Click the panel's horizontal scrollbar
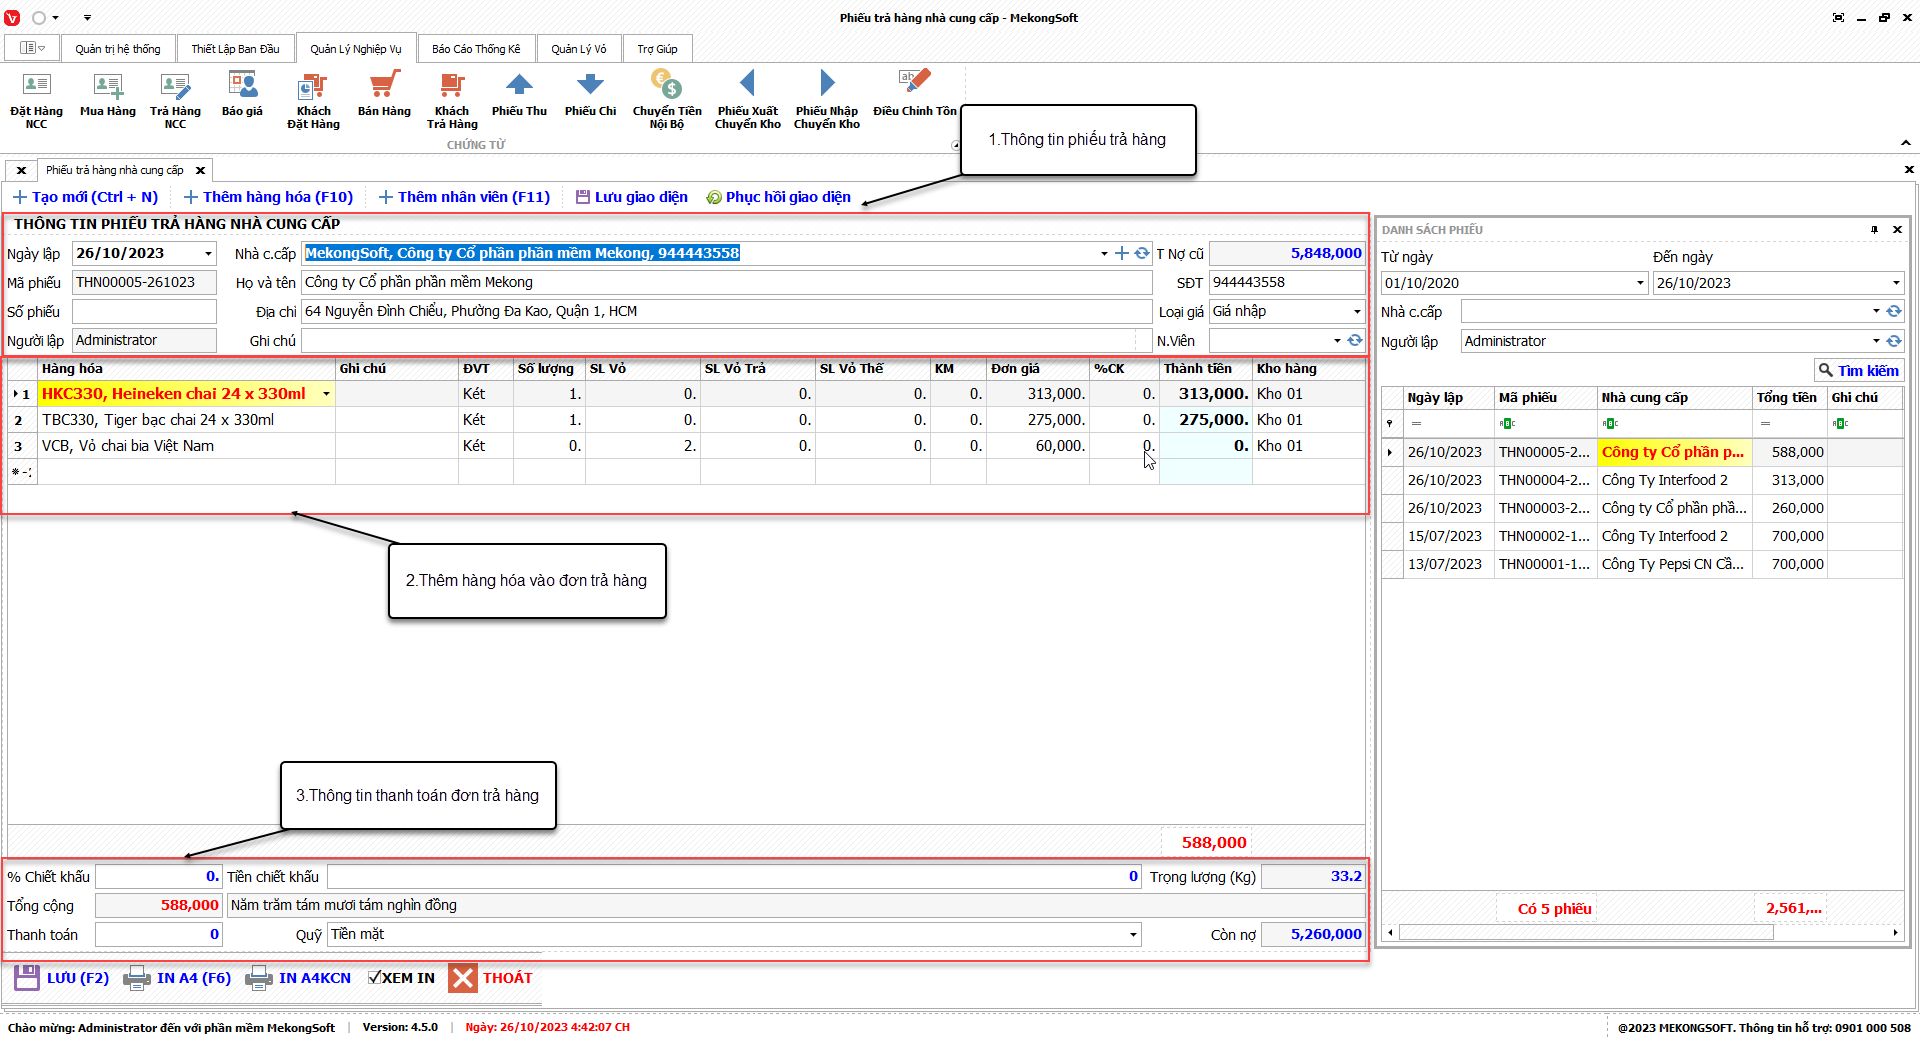This screenshot has height=1039, width=1920. 1585,933
